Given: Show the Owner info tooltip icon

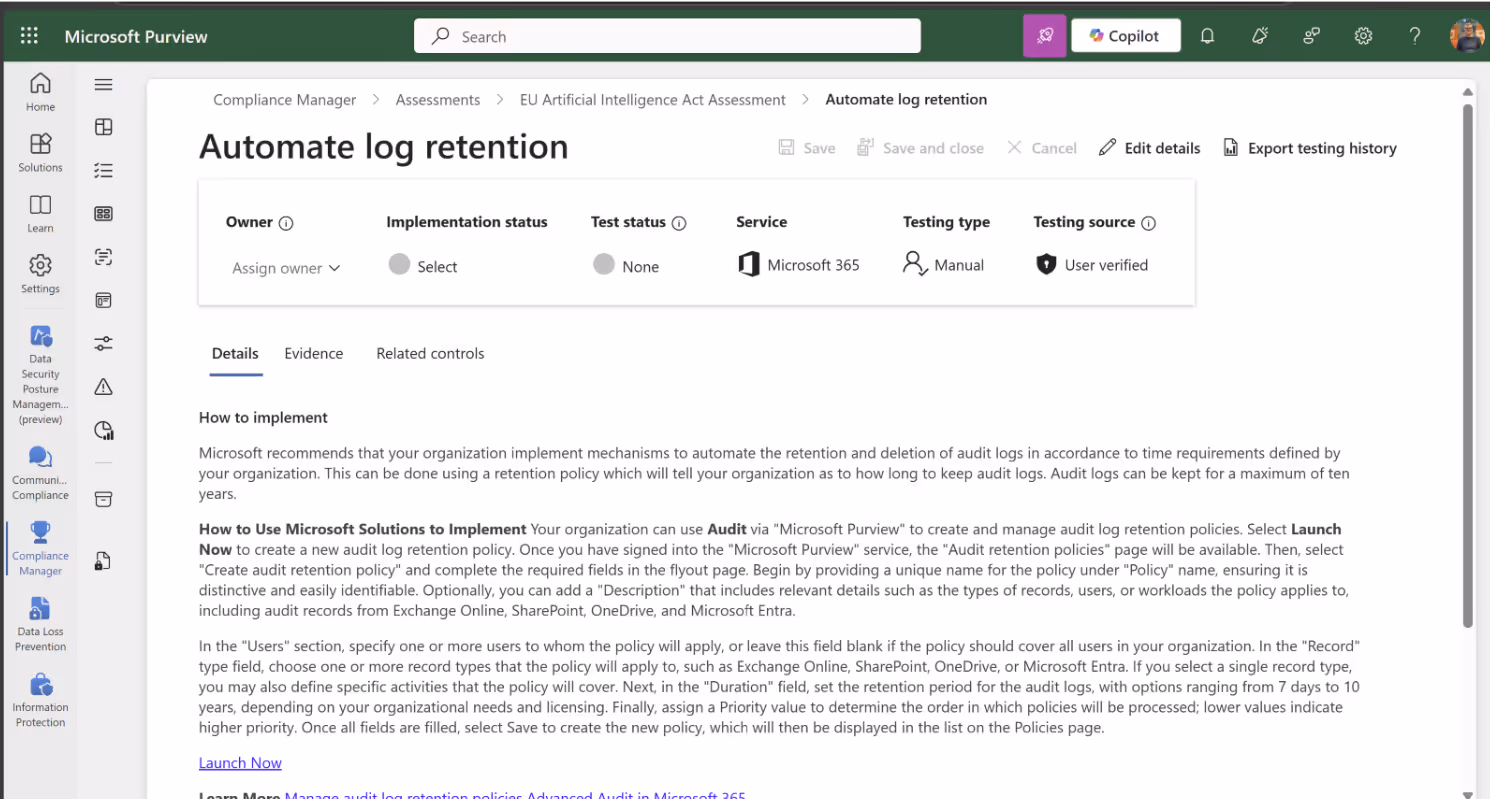Looking at the screenshot, I should pyautogui.click(x=286, y=223).
